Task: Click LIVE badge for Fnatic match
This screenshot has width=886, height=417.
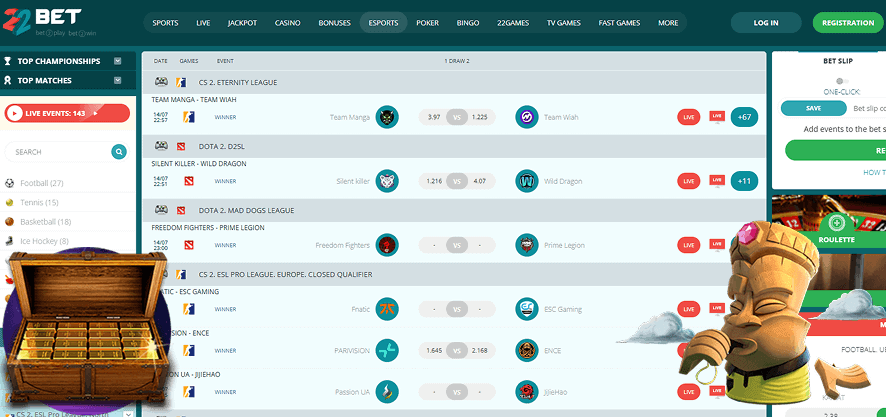Action: coord(688,309)
